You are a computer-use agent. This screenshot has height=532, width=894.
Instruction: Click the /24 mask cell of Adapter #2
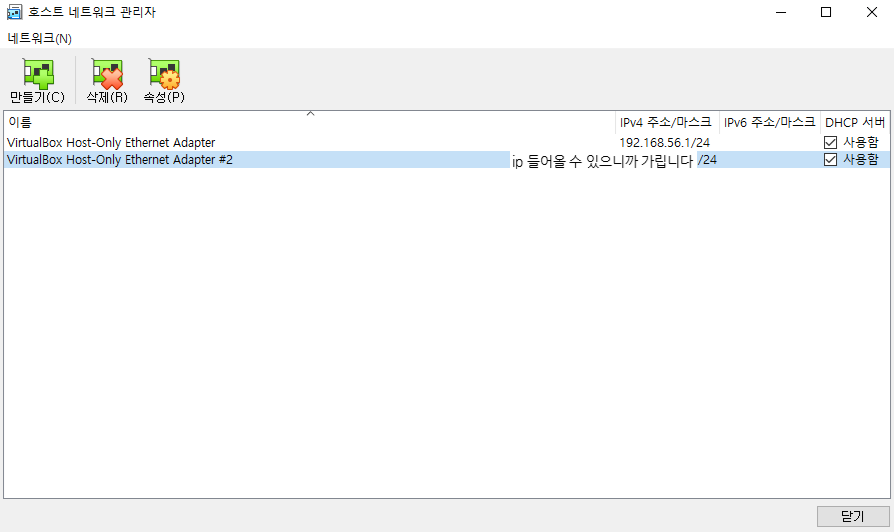708,160
